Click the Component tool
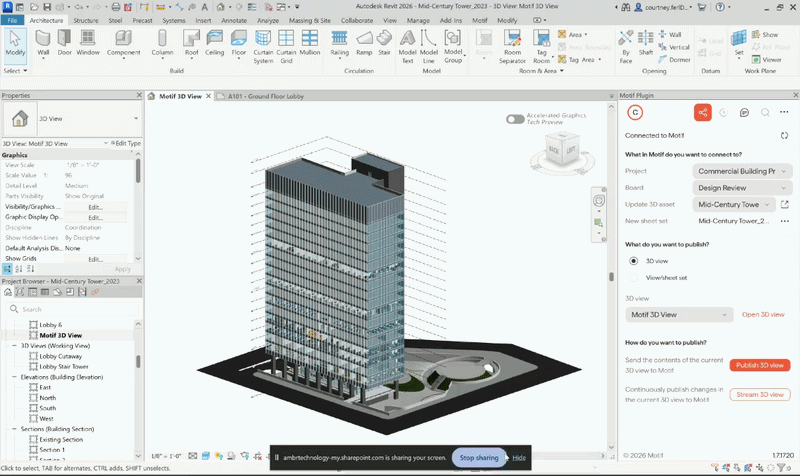This screenshot has width=800, height=476. [123, 43]
